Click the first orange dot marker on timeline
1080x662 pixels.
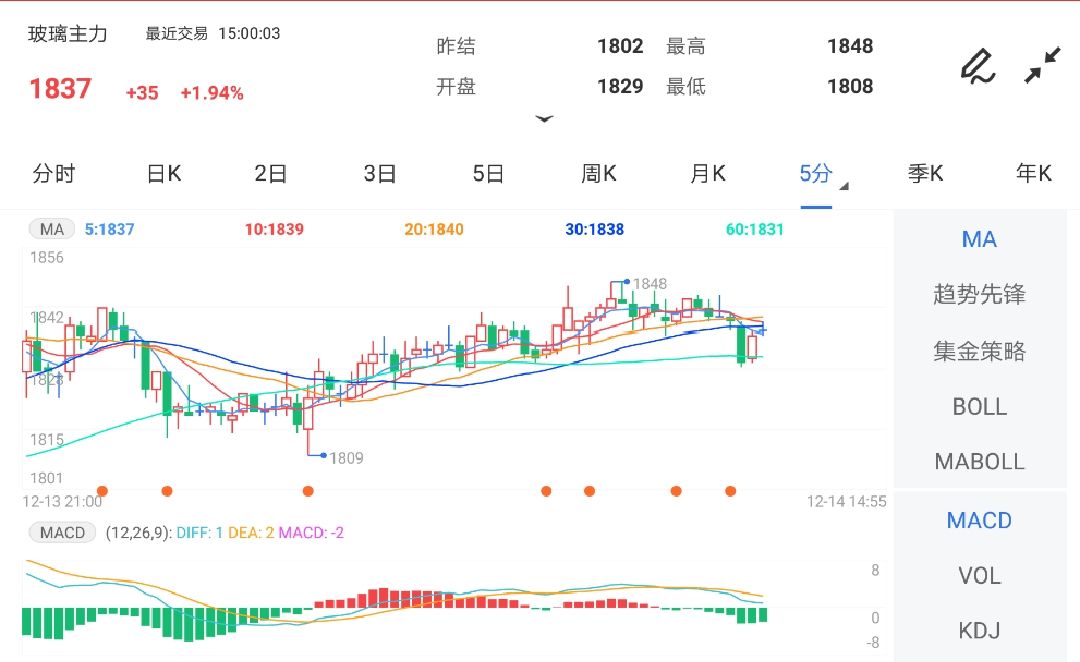click(x=102, y=491)
